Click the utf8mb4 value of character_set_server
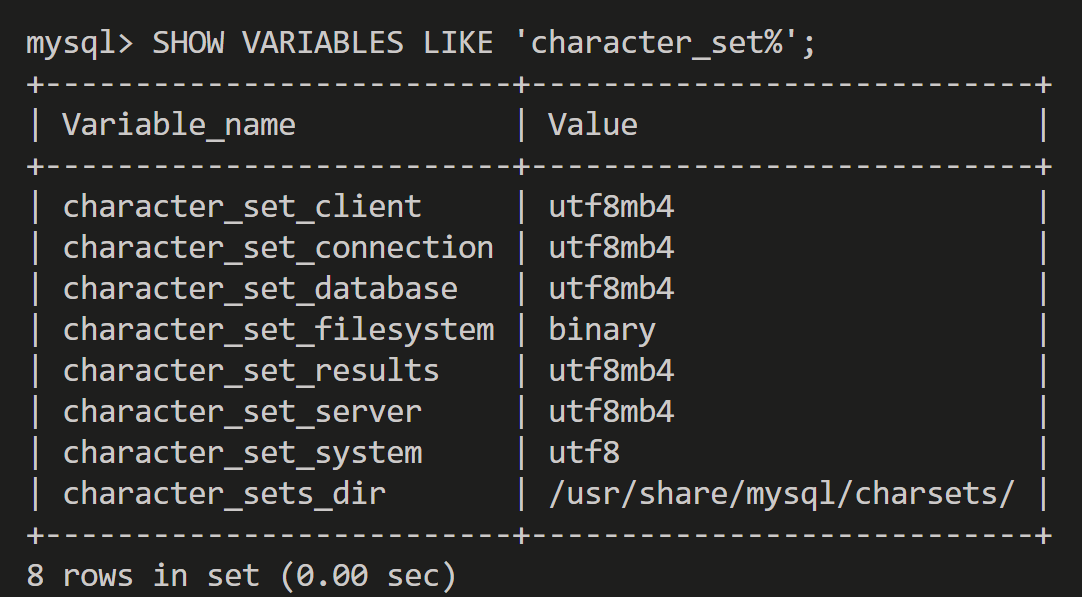The image size is (1082, 597). pyautogui.click(x=611, y=412)
